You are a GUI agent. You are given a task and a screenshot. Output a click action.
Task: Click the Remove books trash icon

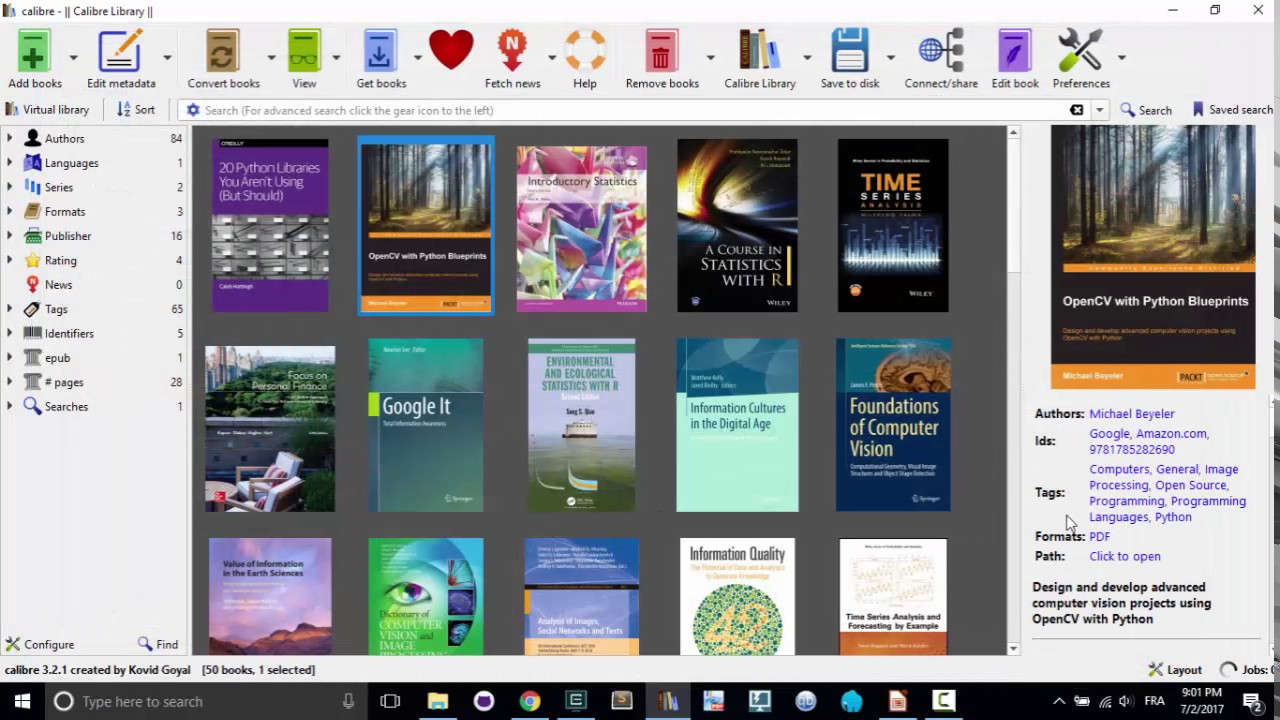pos(661,52)
